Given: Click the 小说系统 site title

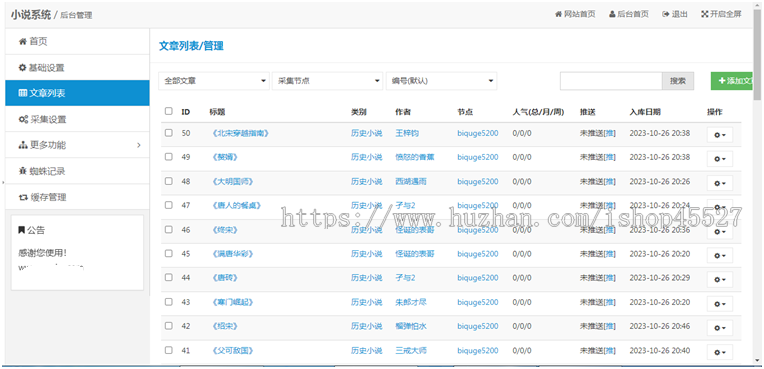Looking at the screenshot, I should pyautogui.click(x=31, y=15).
